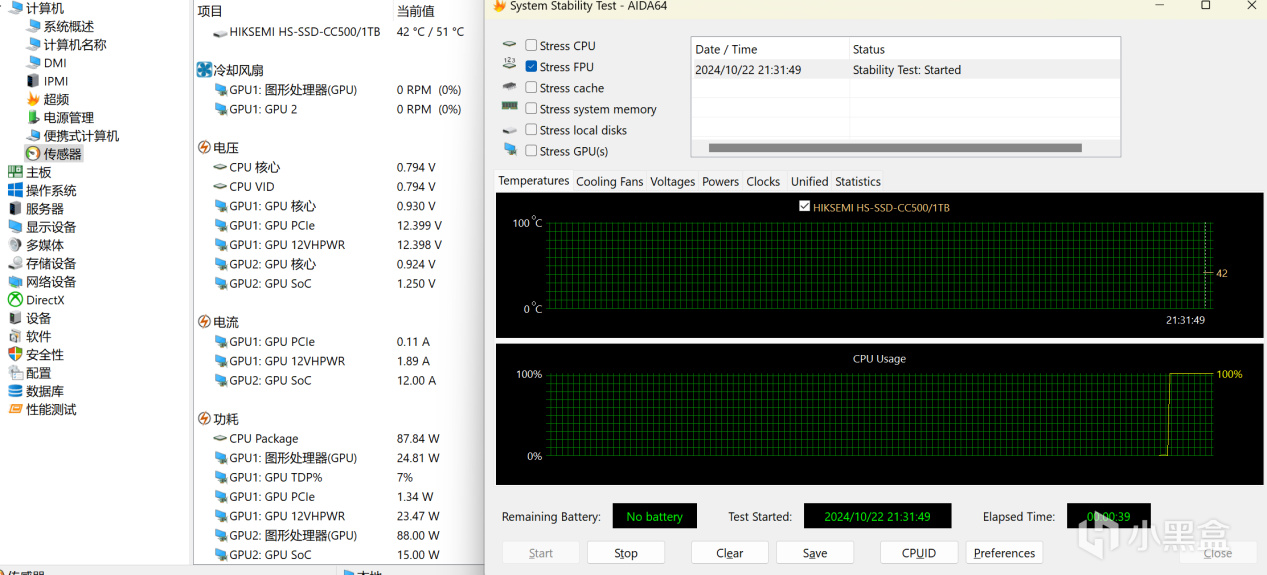This screenshot has width=1267, height=575.
Task: Tick the Stress system memory checkbox
Action: [x=531, y=108]
